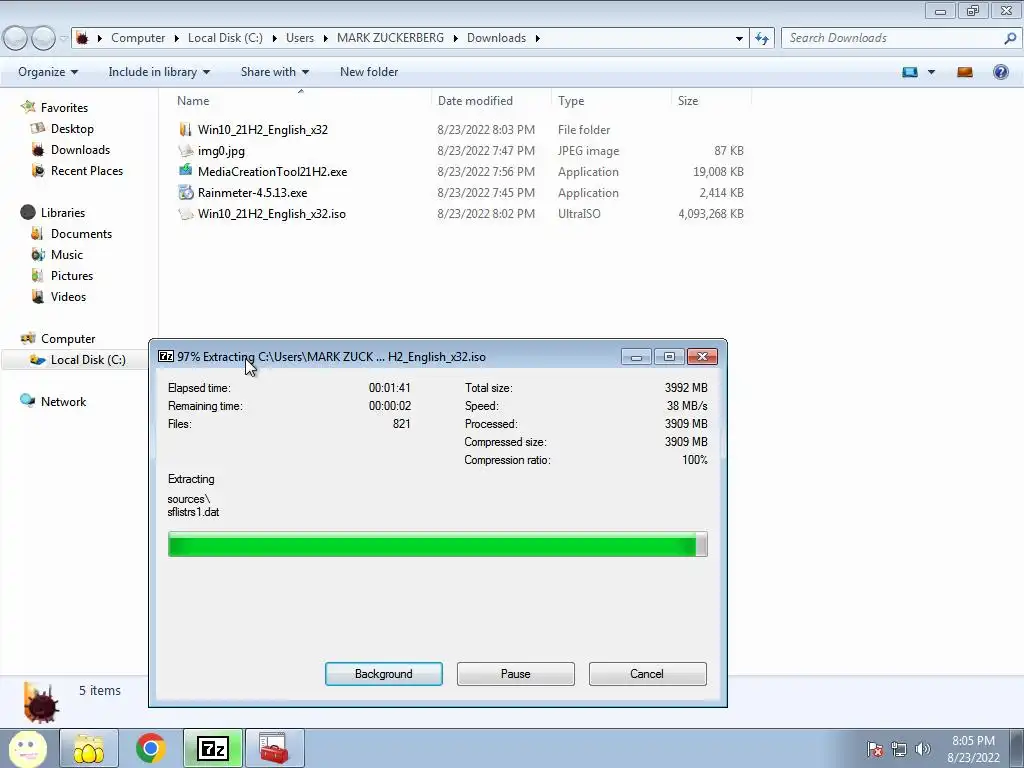This screenshot has width=1024, height=768.
Task: Expand the arrow after Computer breadcrumb
Action: tap(176, 38)
